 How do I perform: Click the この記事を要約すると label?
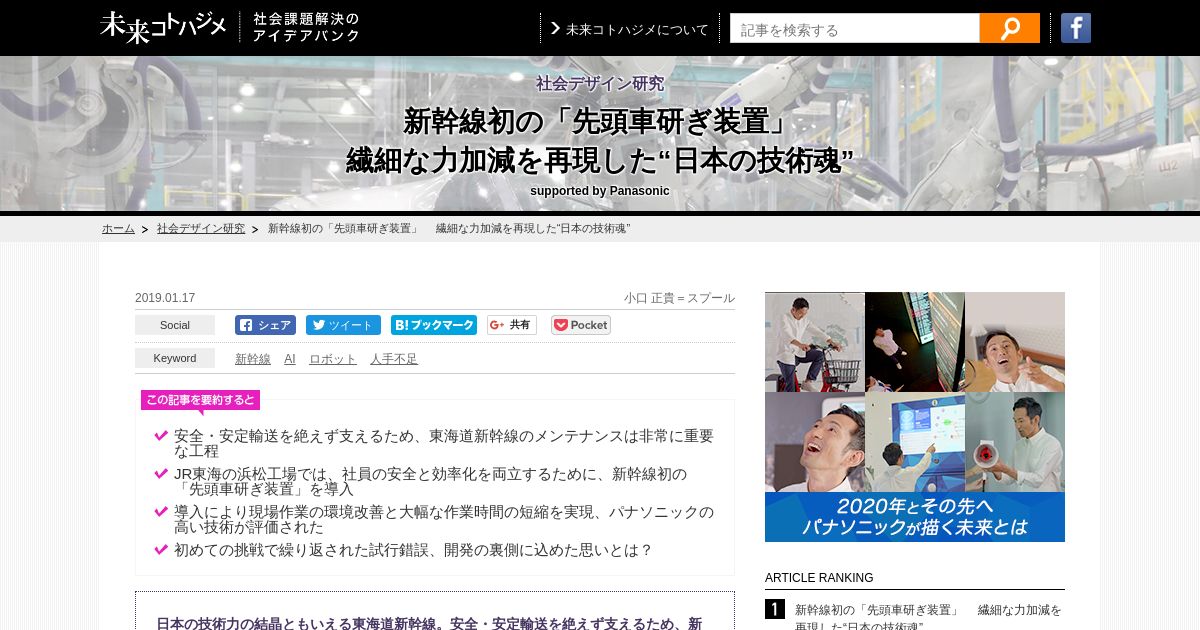[201, 400]
